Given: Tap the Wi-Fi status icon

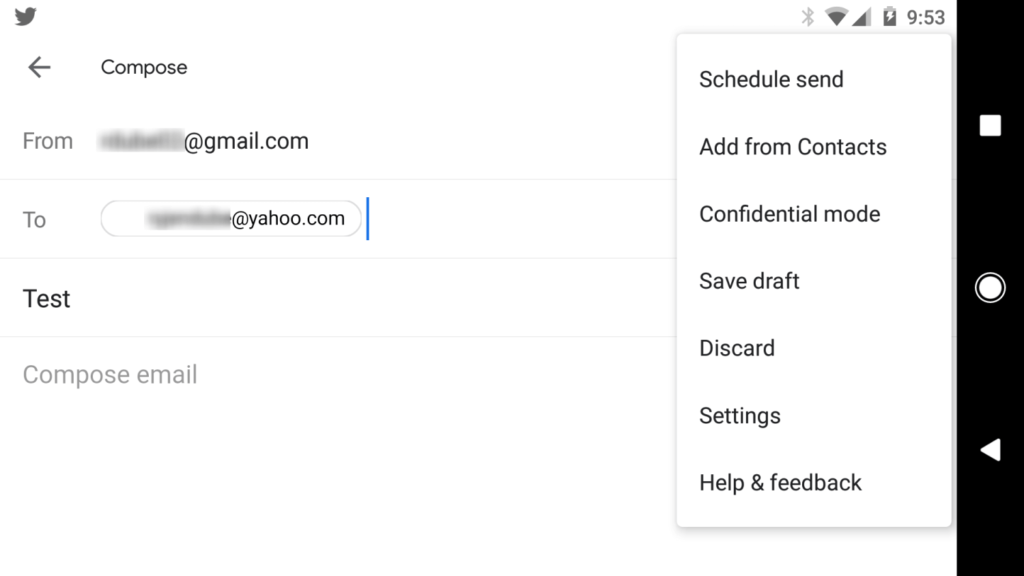Looking at the screenshot, I should (x=835, y=17).
